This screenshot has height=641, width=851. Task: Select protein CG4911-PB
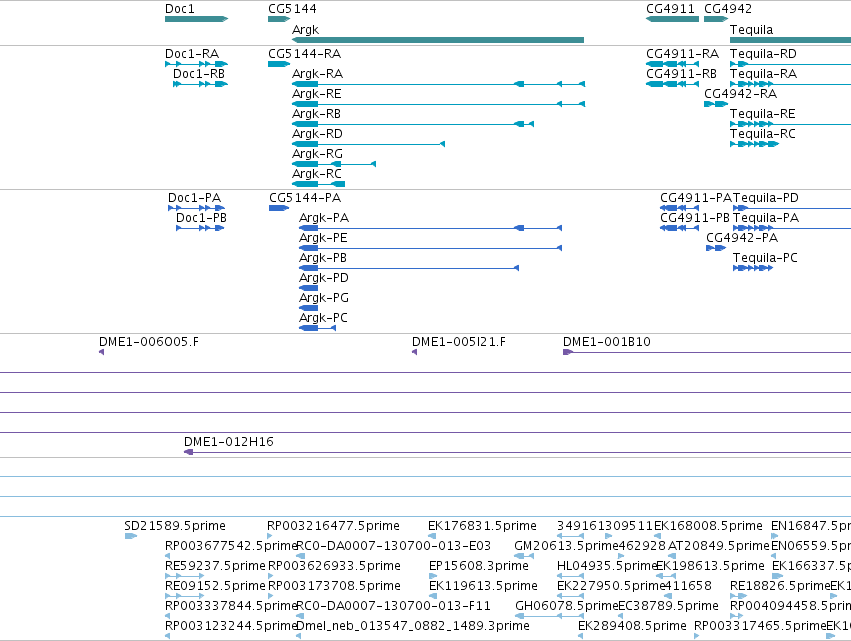(x=695, y=218)
